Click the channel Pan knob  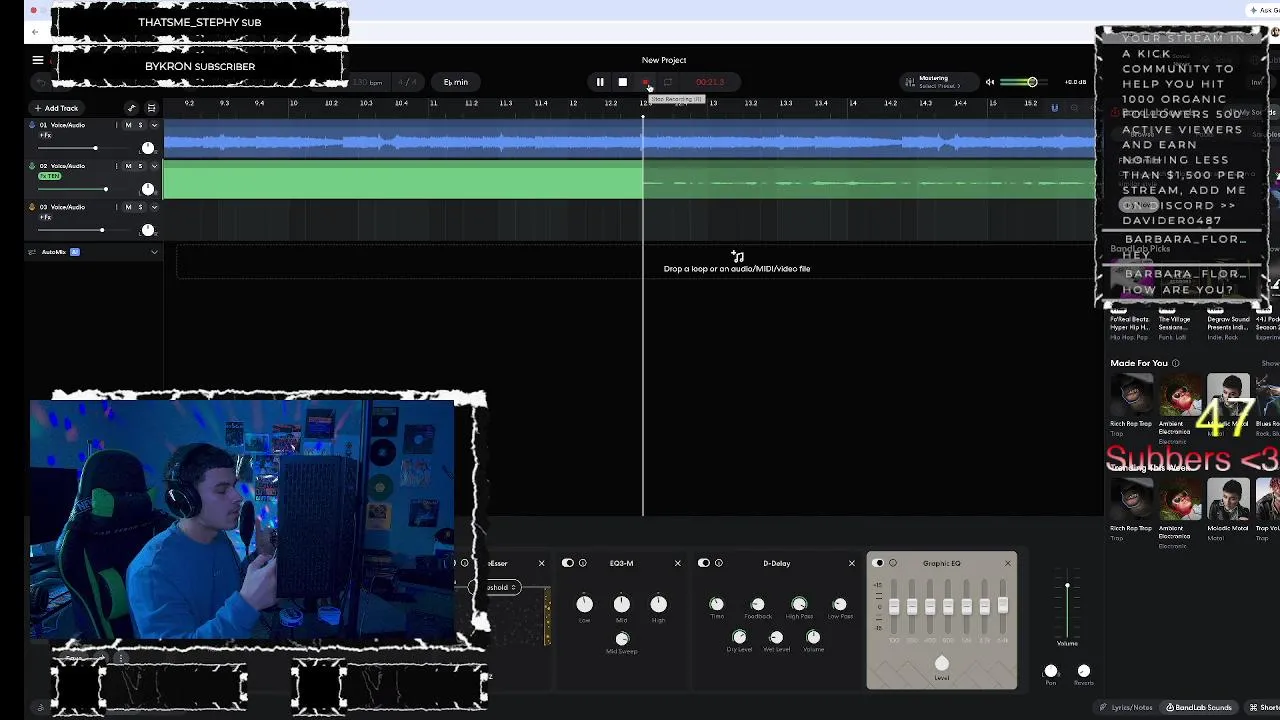[1051, 671]
